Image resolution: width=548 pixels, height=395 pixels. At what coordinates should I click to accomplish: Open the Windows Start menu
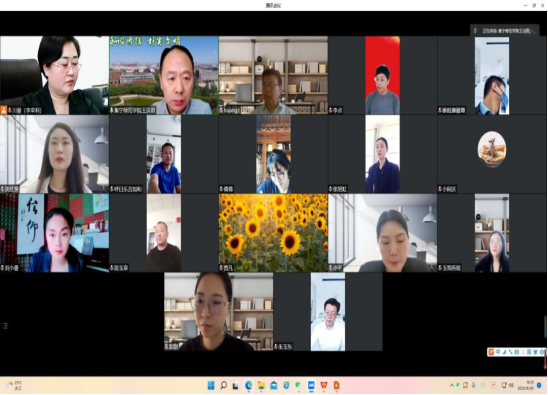(x=211, y=385)
